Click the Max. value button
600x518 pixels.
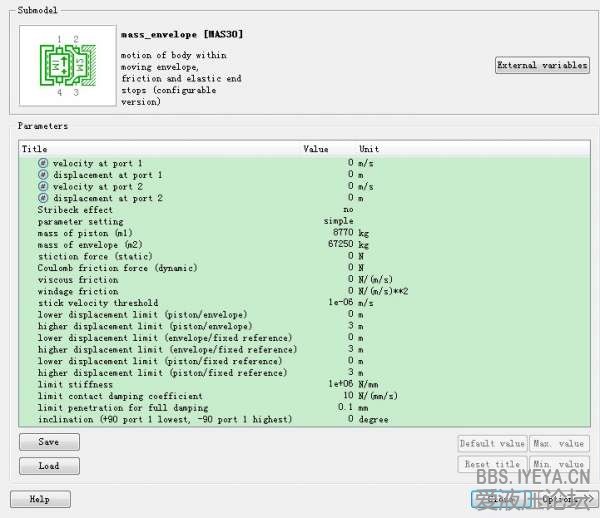tap(559, 443)
